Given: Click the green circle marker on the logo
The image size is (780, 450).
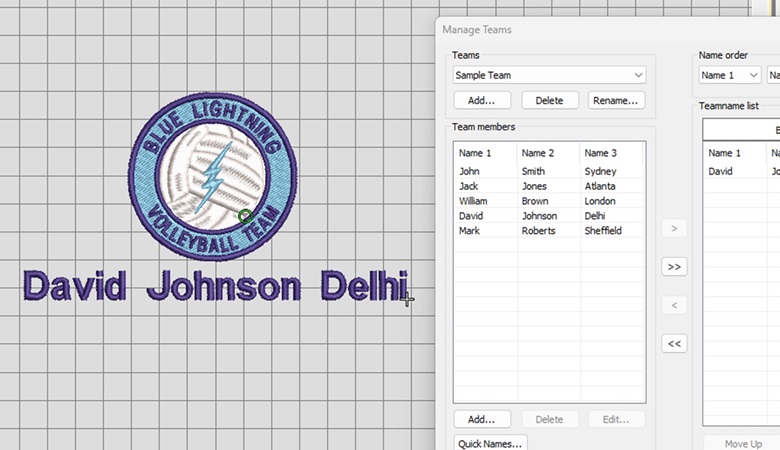Looking at the screenshot, I should coord(245,216).
